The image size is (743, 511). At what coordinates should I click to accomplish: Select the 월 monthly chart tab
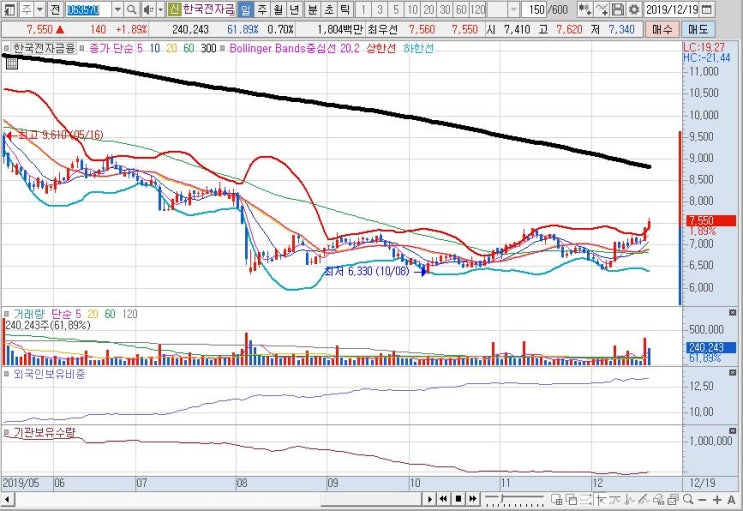(x=278, y=9)
